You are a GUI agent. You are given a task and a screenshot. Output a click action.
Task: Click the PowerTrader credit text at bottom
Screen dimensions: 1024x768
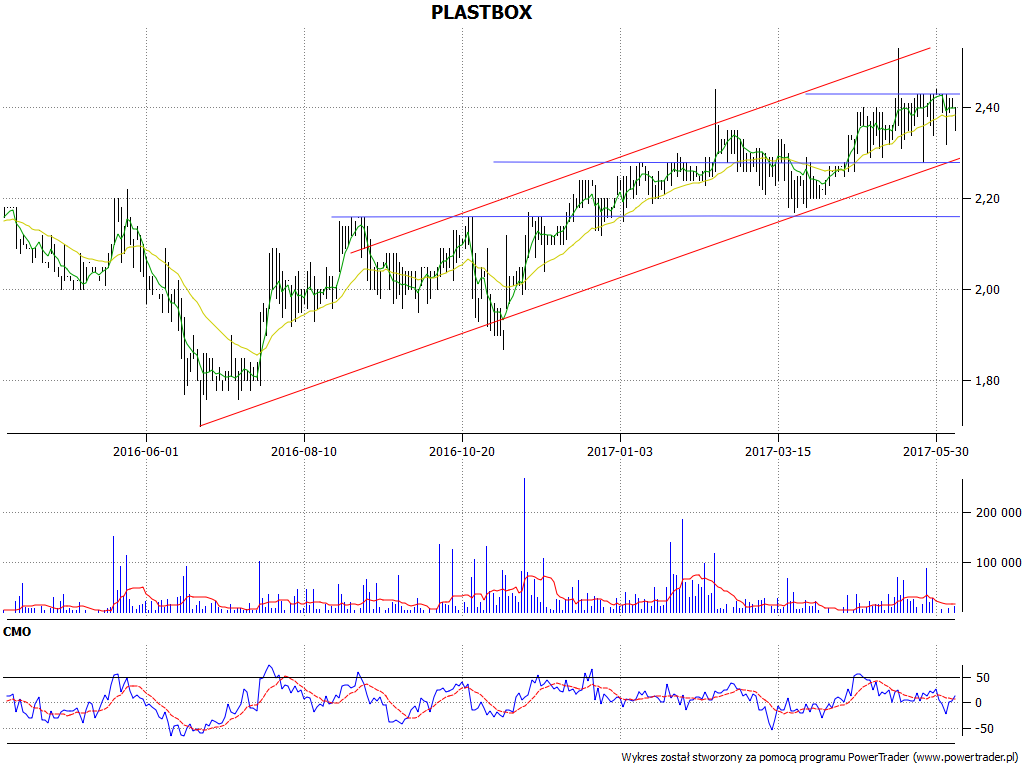click(820, 757)
